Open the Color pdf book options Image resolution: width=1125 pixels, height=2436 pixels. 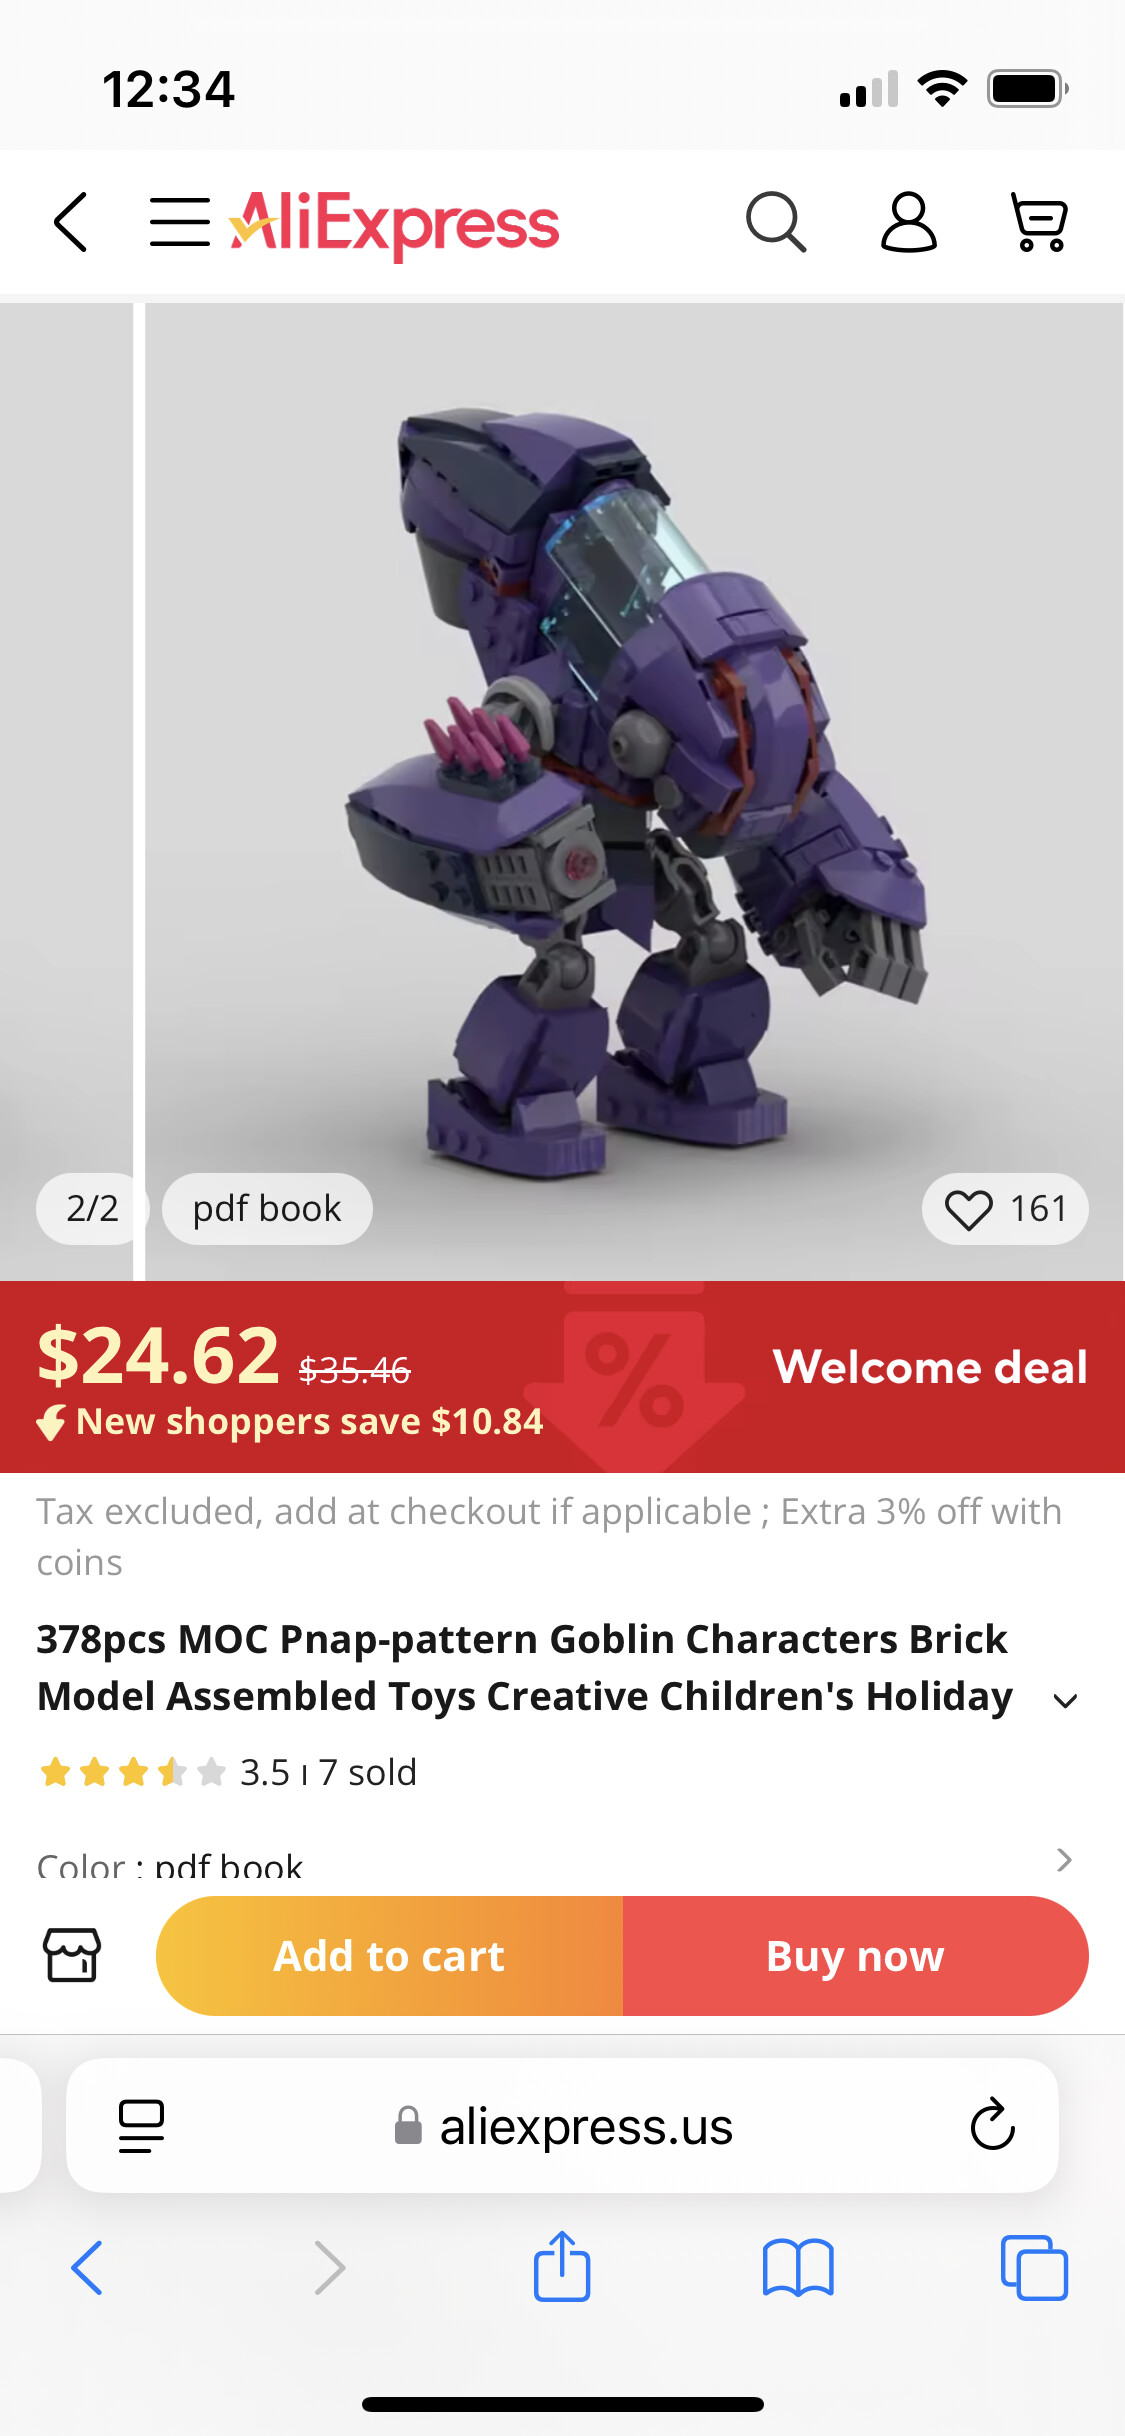tap(1064, 1860)
